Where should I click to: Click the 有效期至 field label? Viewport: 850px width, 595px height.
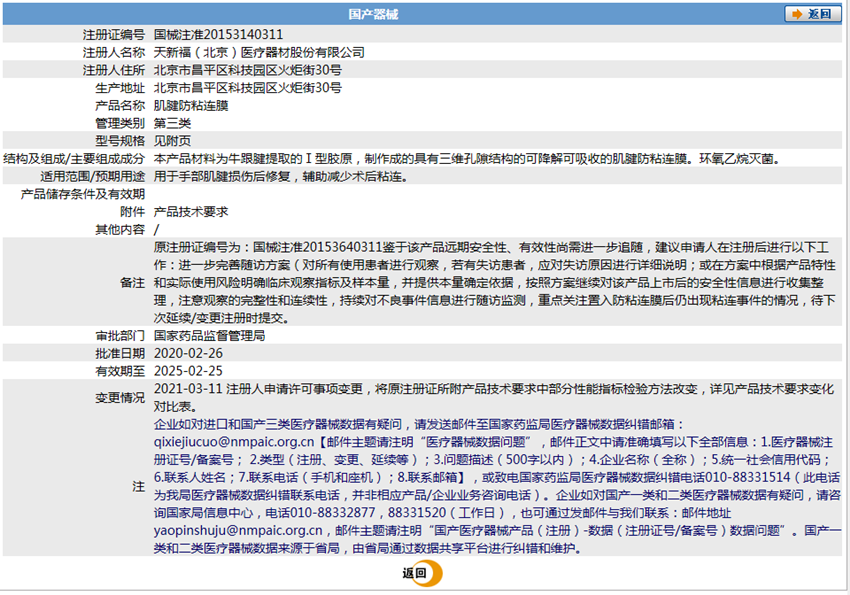coord(120,371)
